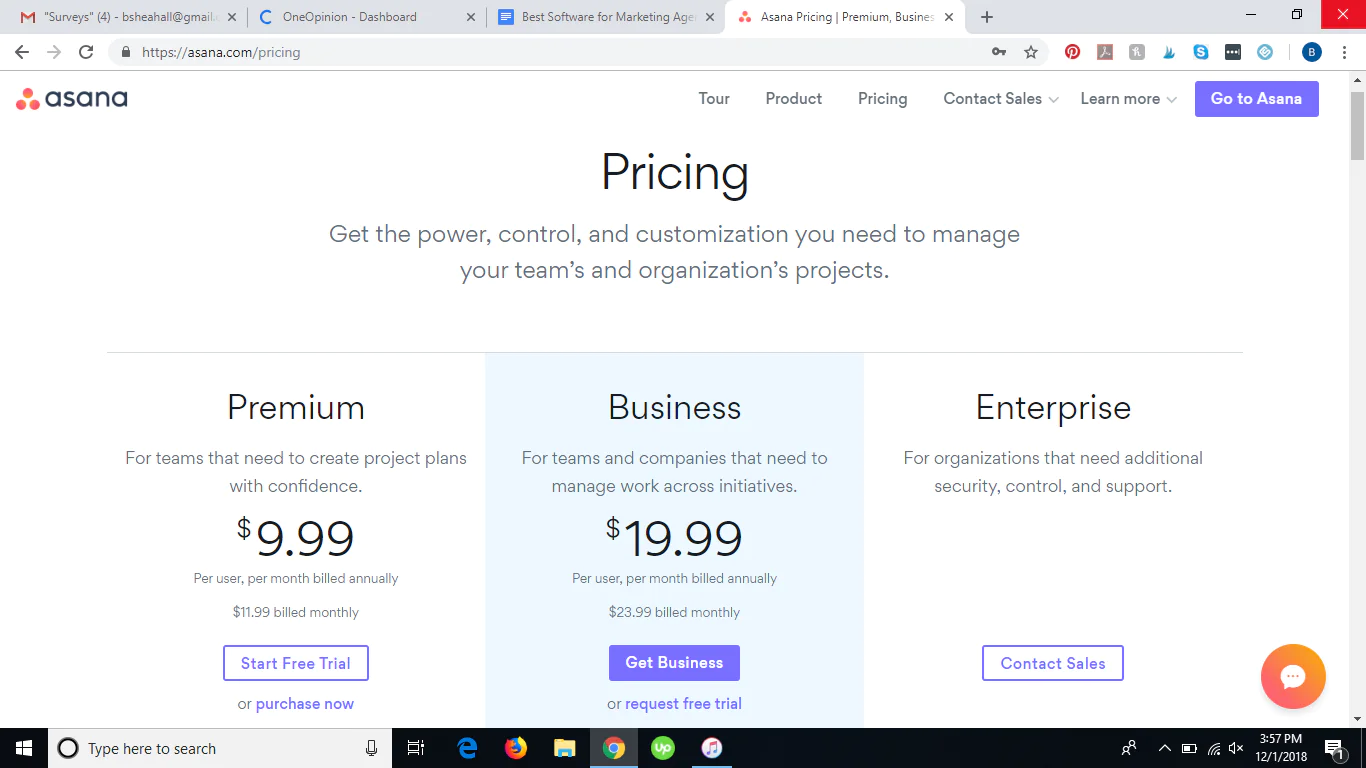Screen dimensions: 1366x768
Task: Show hidden system tray icons chevron
Action: tap(1164, 748)
